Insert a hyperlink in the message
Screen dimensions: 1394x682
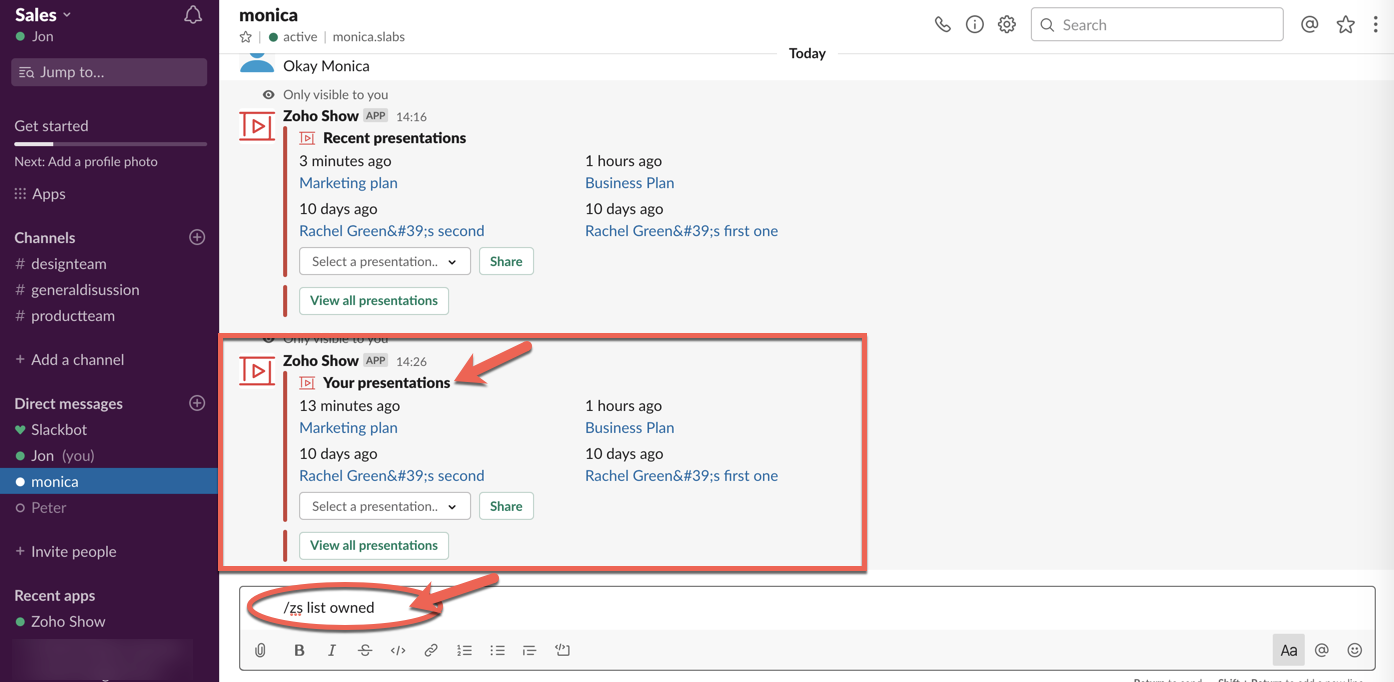(431, 650)
